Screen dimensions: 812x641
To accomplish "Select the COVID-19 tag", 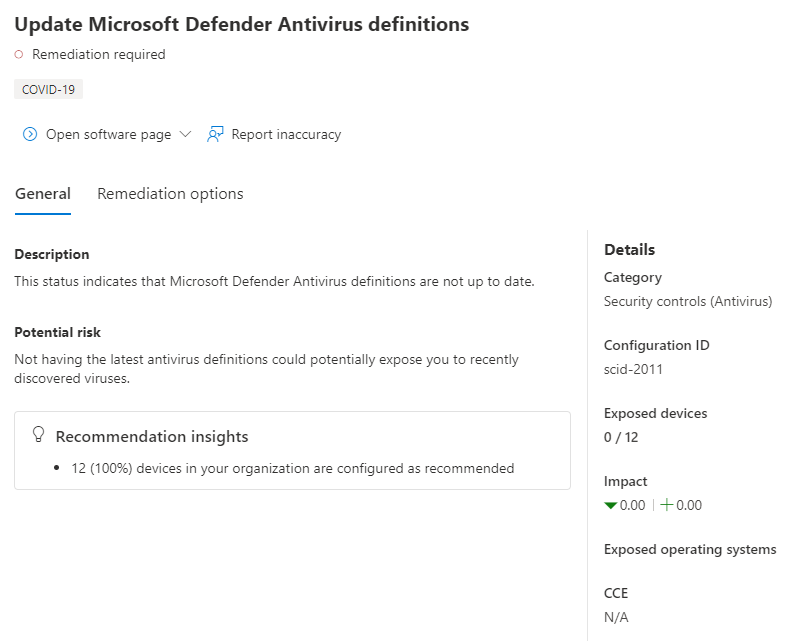I will (48, 88).
